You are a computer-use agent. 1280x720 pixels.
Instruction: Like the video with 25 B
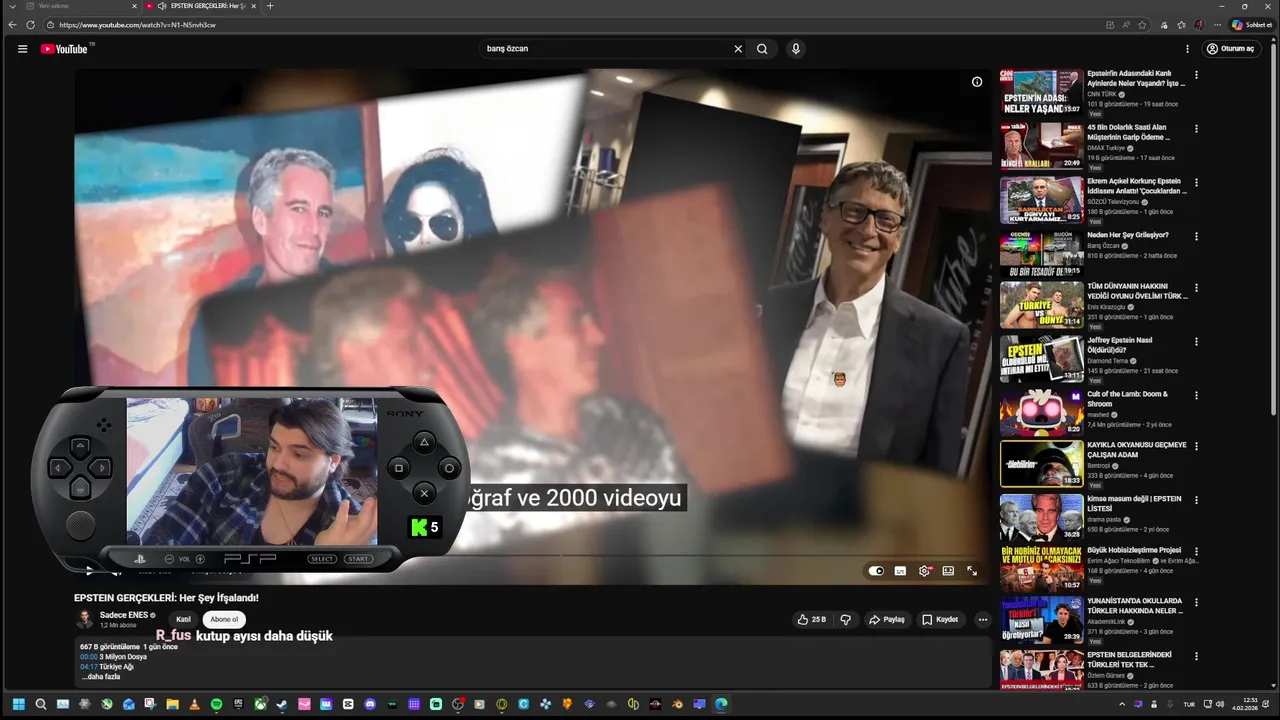coord(812,620)
